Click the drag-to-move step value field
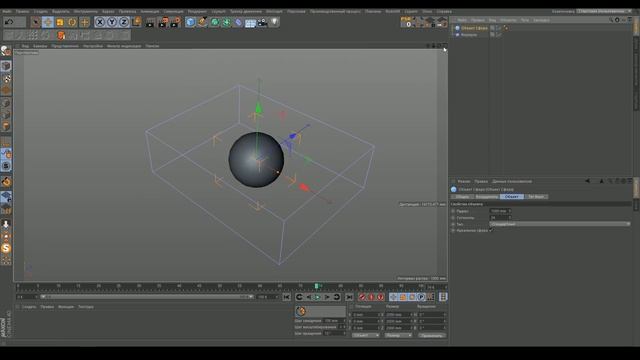Viewport: 640px width, 360px height. coord(334,321)
